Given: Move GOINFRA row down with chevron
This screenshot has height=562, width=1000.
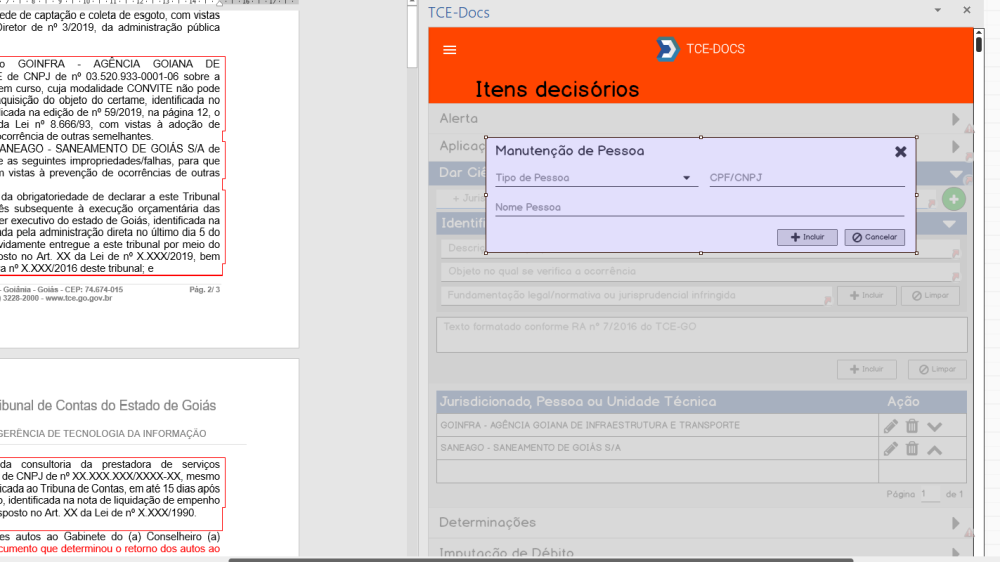Looking at the screenshot, I should (934, 426).
